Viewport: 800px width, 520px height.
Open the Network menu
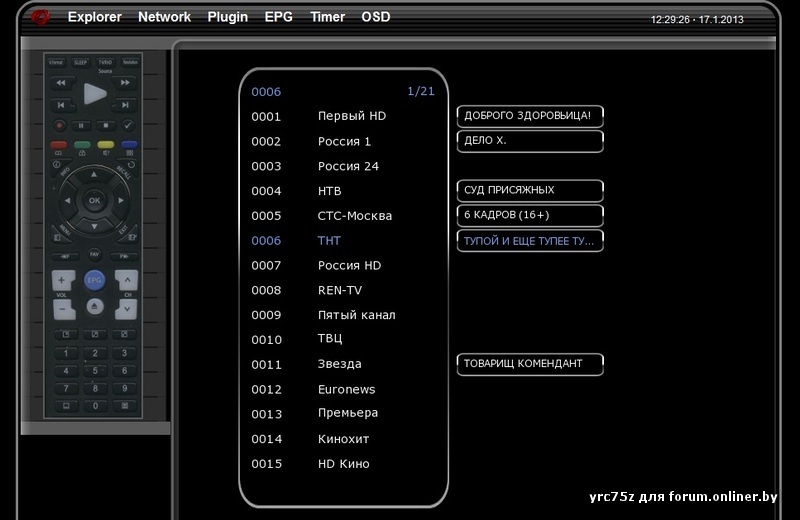[164, 17]
